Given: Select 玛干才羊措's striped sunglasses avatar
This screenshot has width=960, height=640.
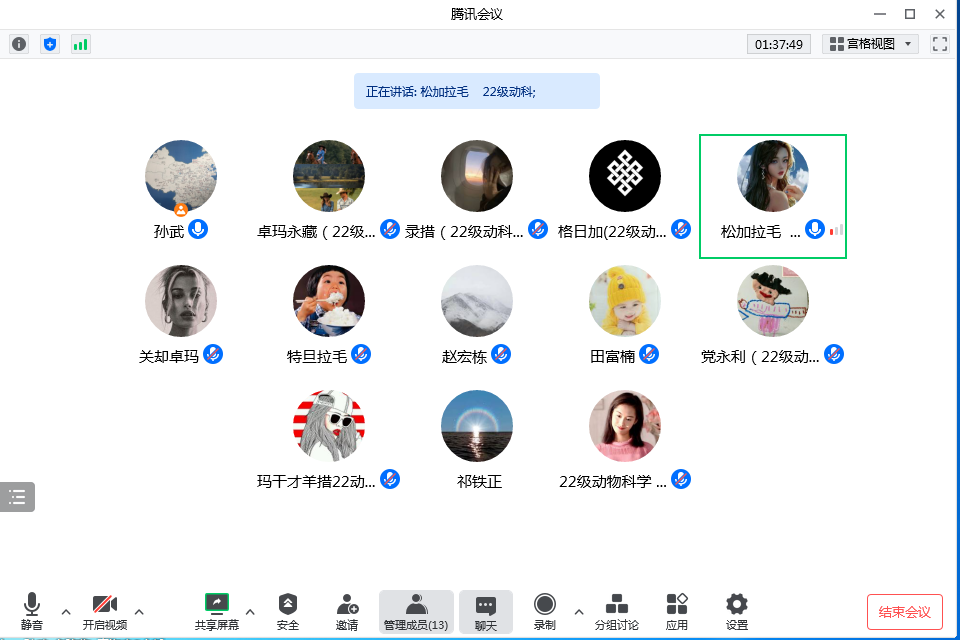Looking at the screenshot, I should click(329, 426).
